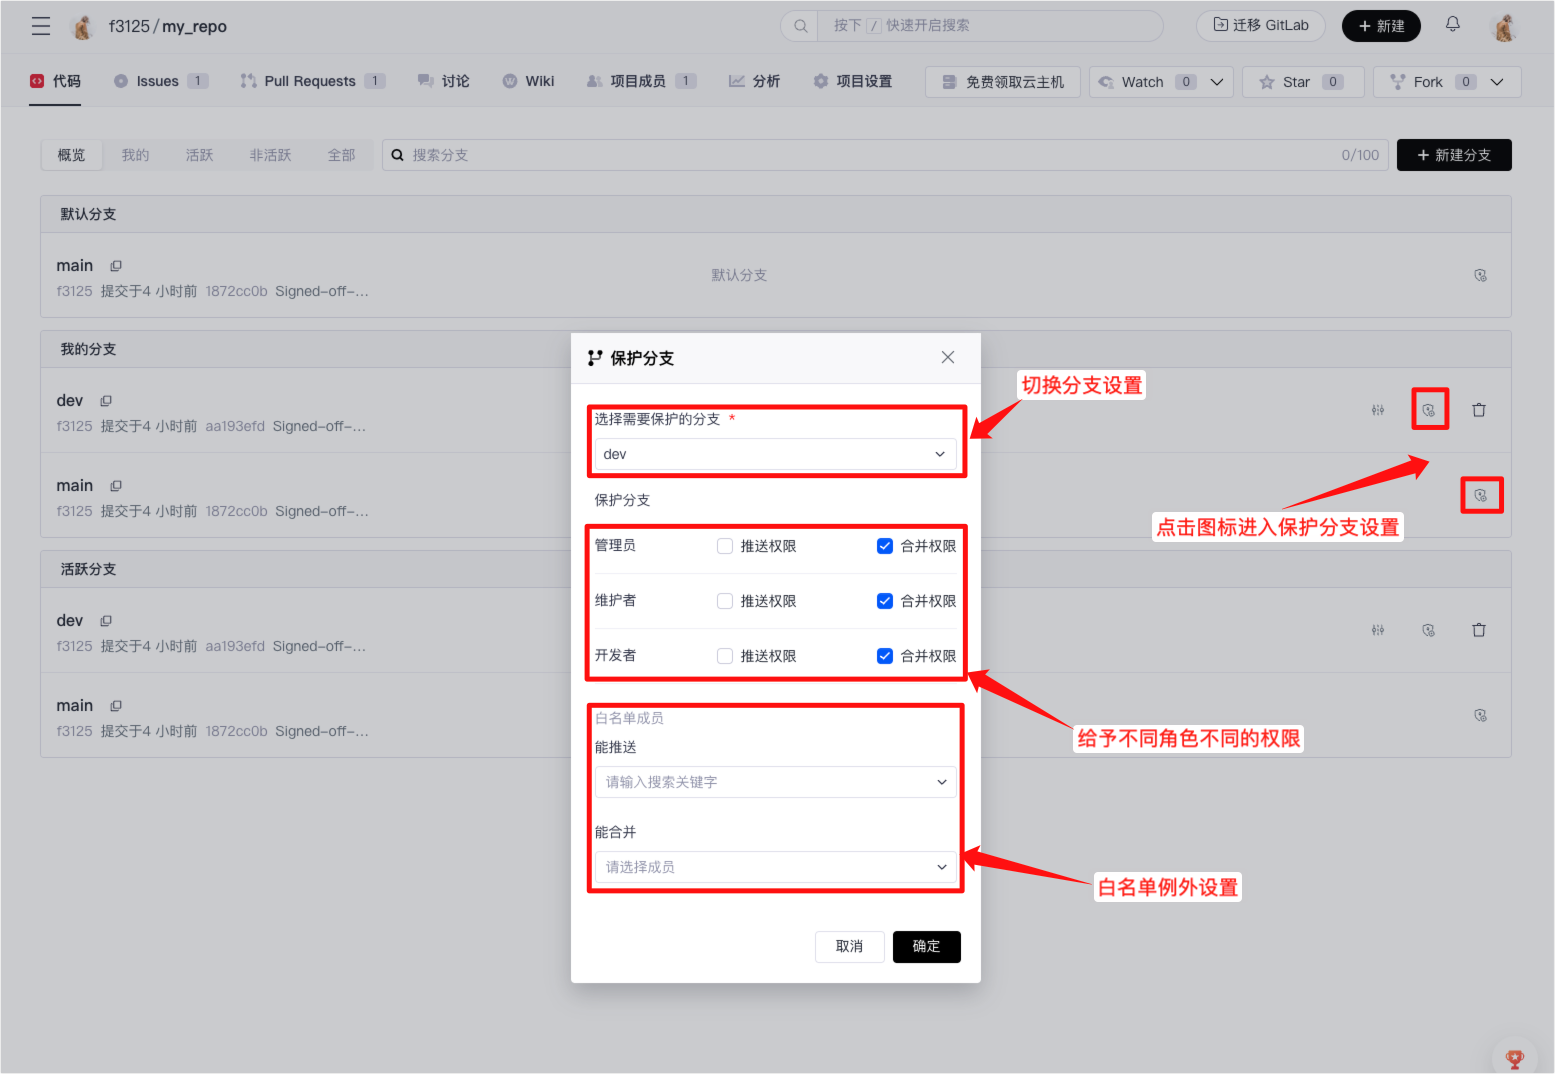The image size is (1555, 1074).
Task: Click the 搜索分支 search field
Action: [860, 155]
